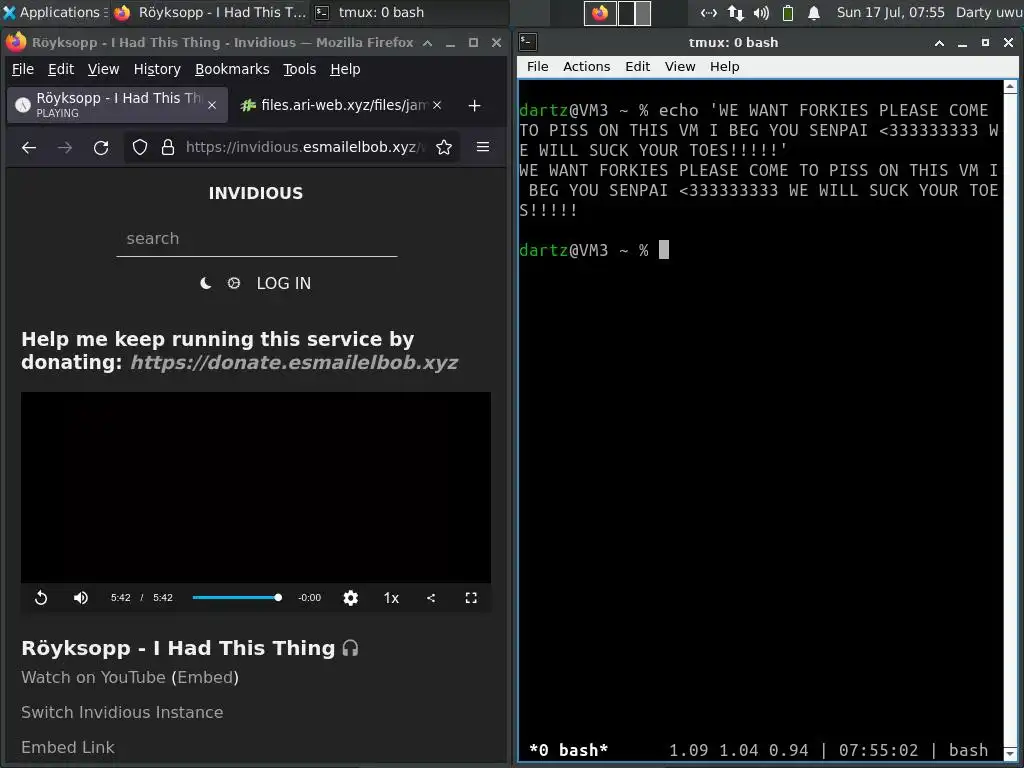
Task: Open the up-down network arrows tray icon
Action: 736,12
